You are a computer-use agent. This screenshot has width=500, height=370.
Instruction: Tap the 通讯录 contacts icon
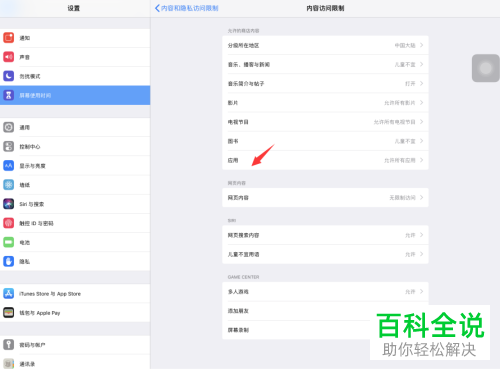click(x=9, y=364)
